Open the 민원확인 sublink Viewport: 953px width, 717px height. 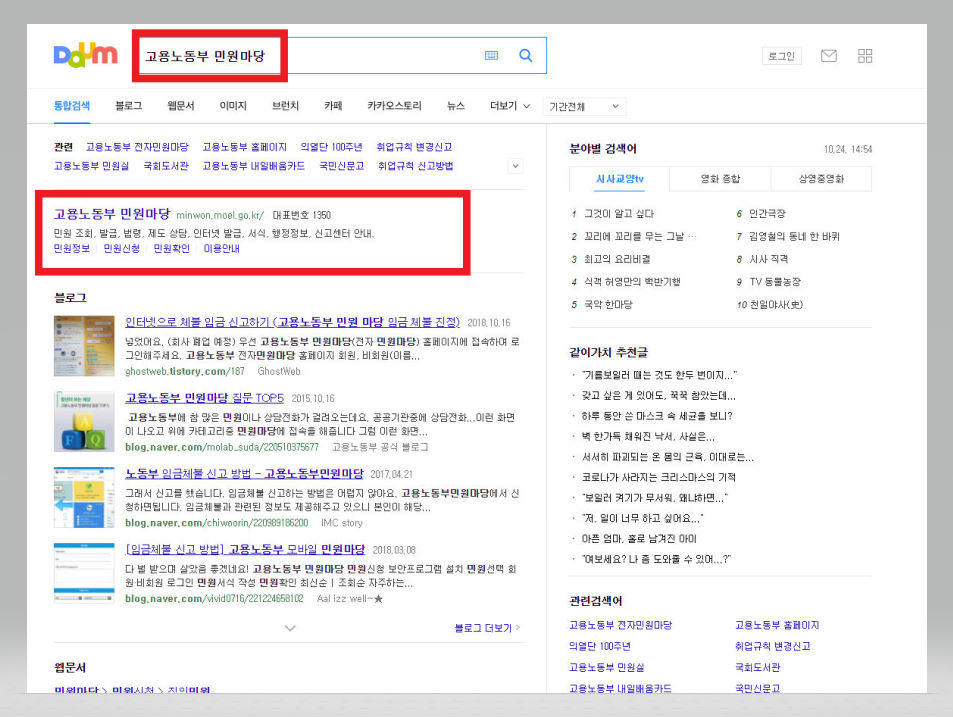[x=171, y=249]
